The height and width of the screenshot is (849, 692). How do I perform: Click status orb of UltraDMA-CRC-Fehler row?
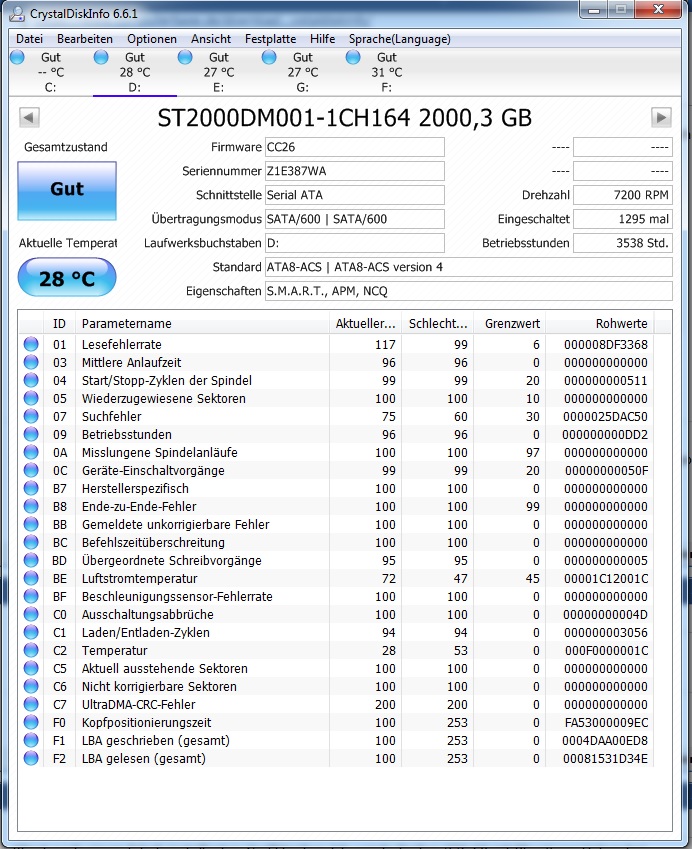click(x=31, y=704)
